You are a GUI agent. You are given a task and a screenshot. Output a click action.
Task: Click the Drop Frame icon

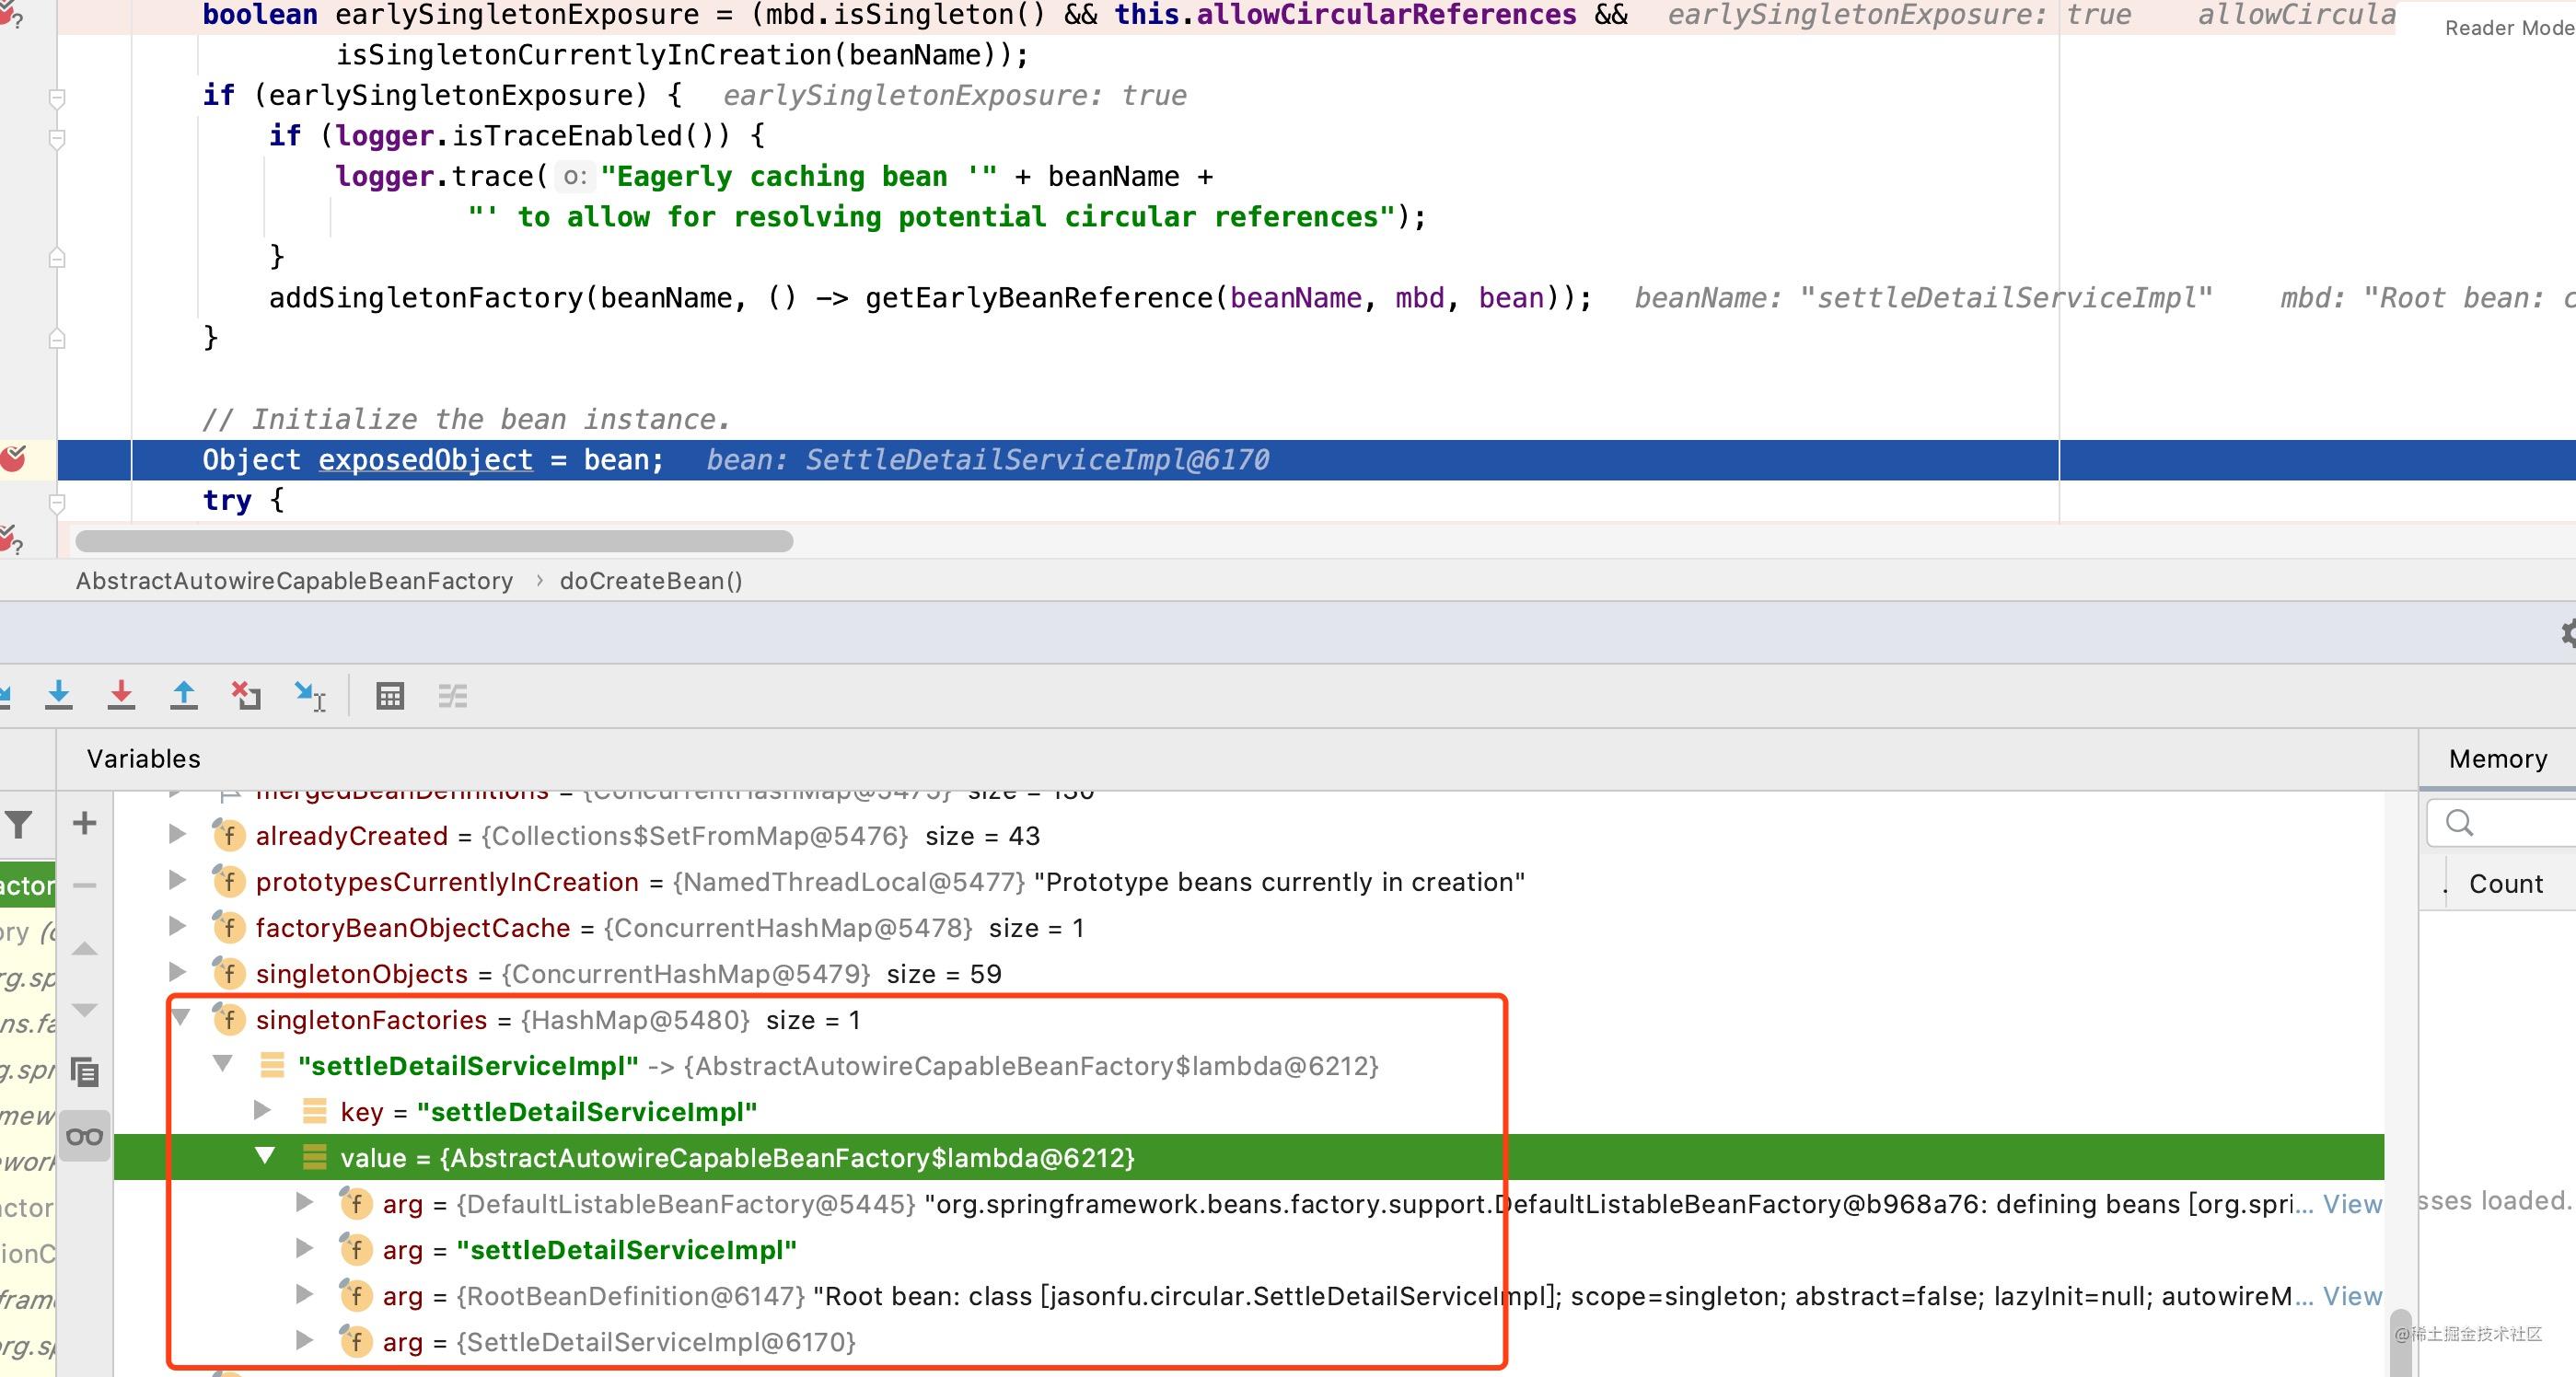[x=246, y=695]
